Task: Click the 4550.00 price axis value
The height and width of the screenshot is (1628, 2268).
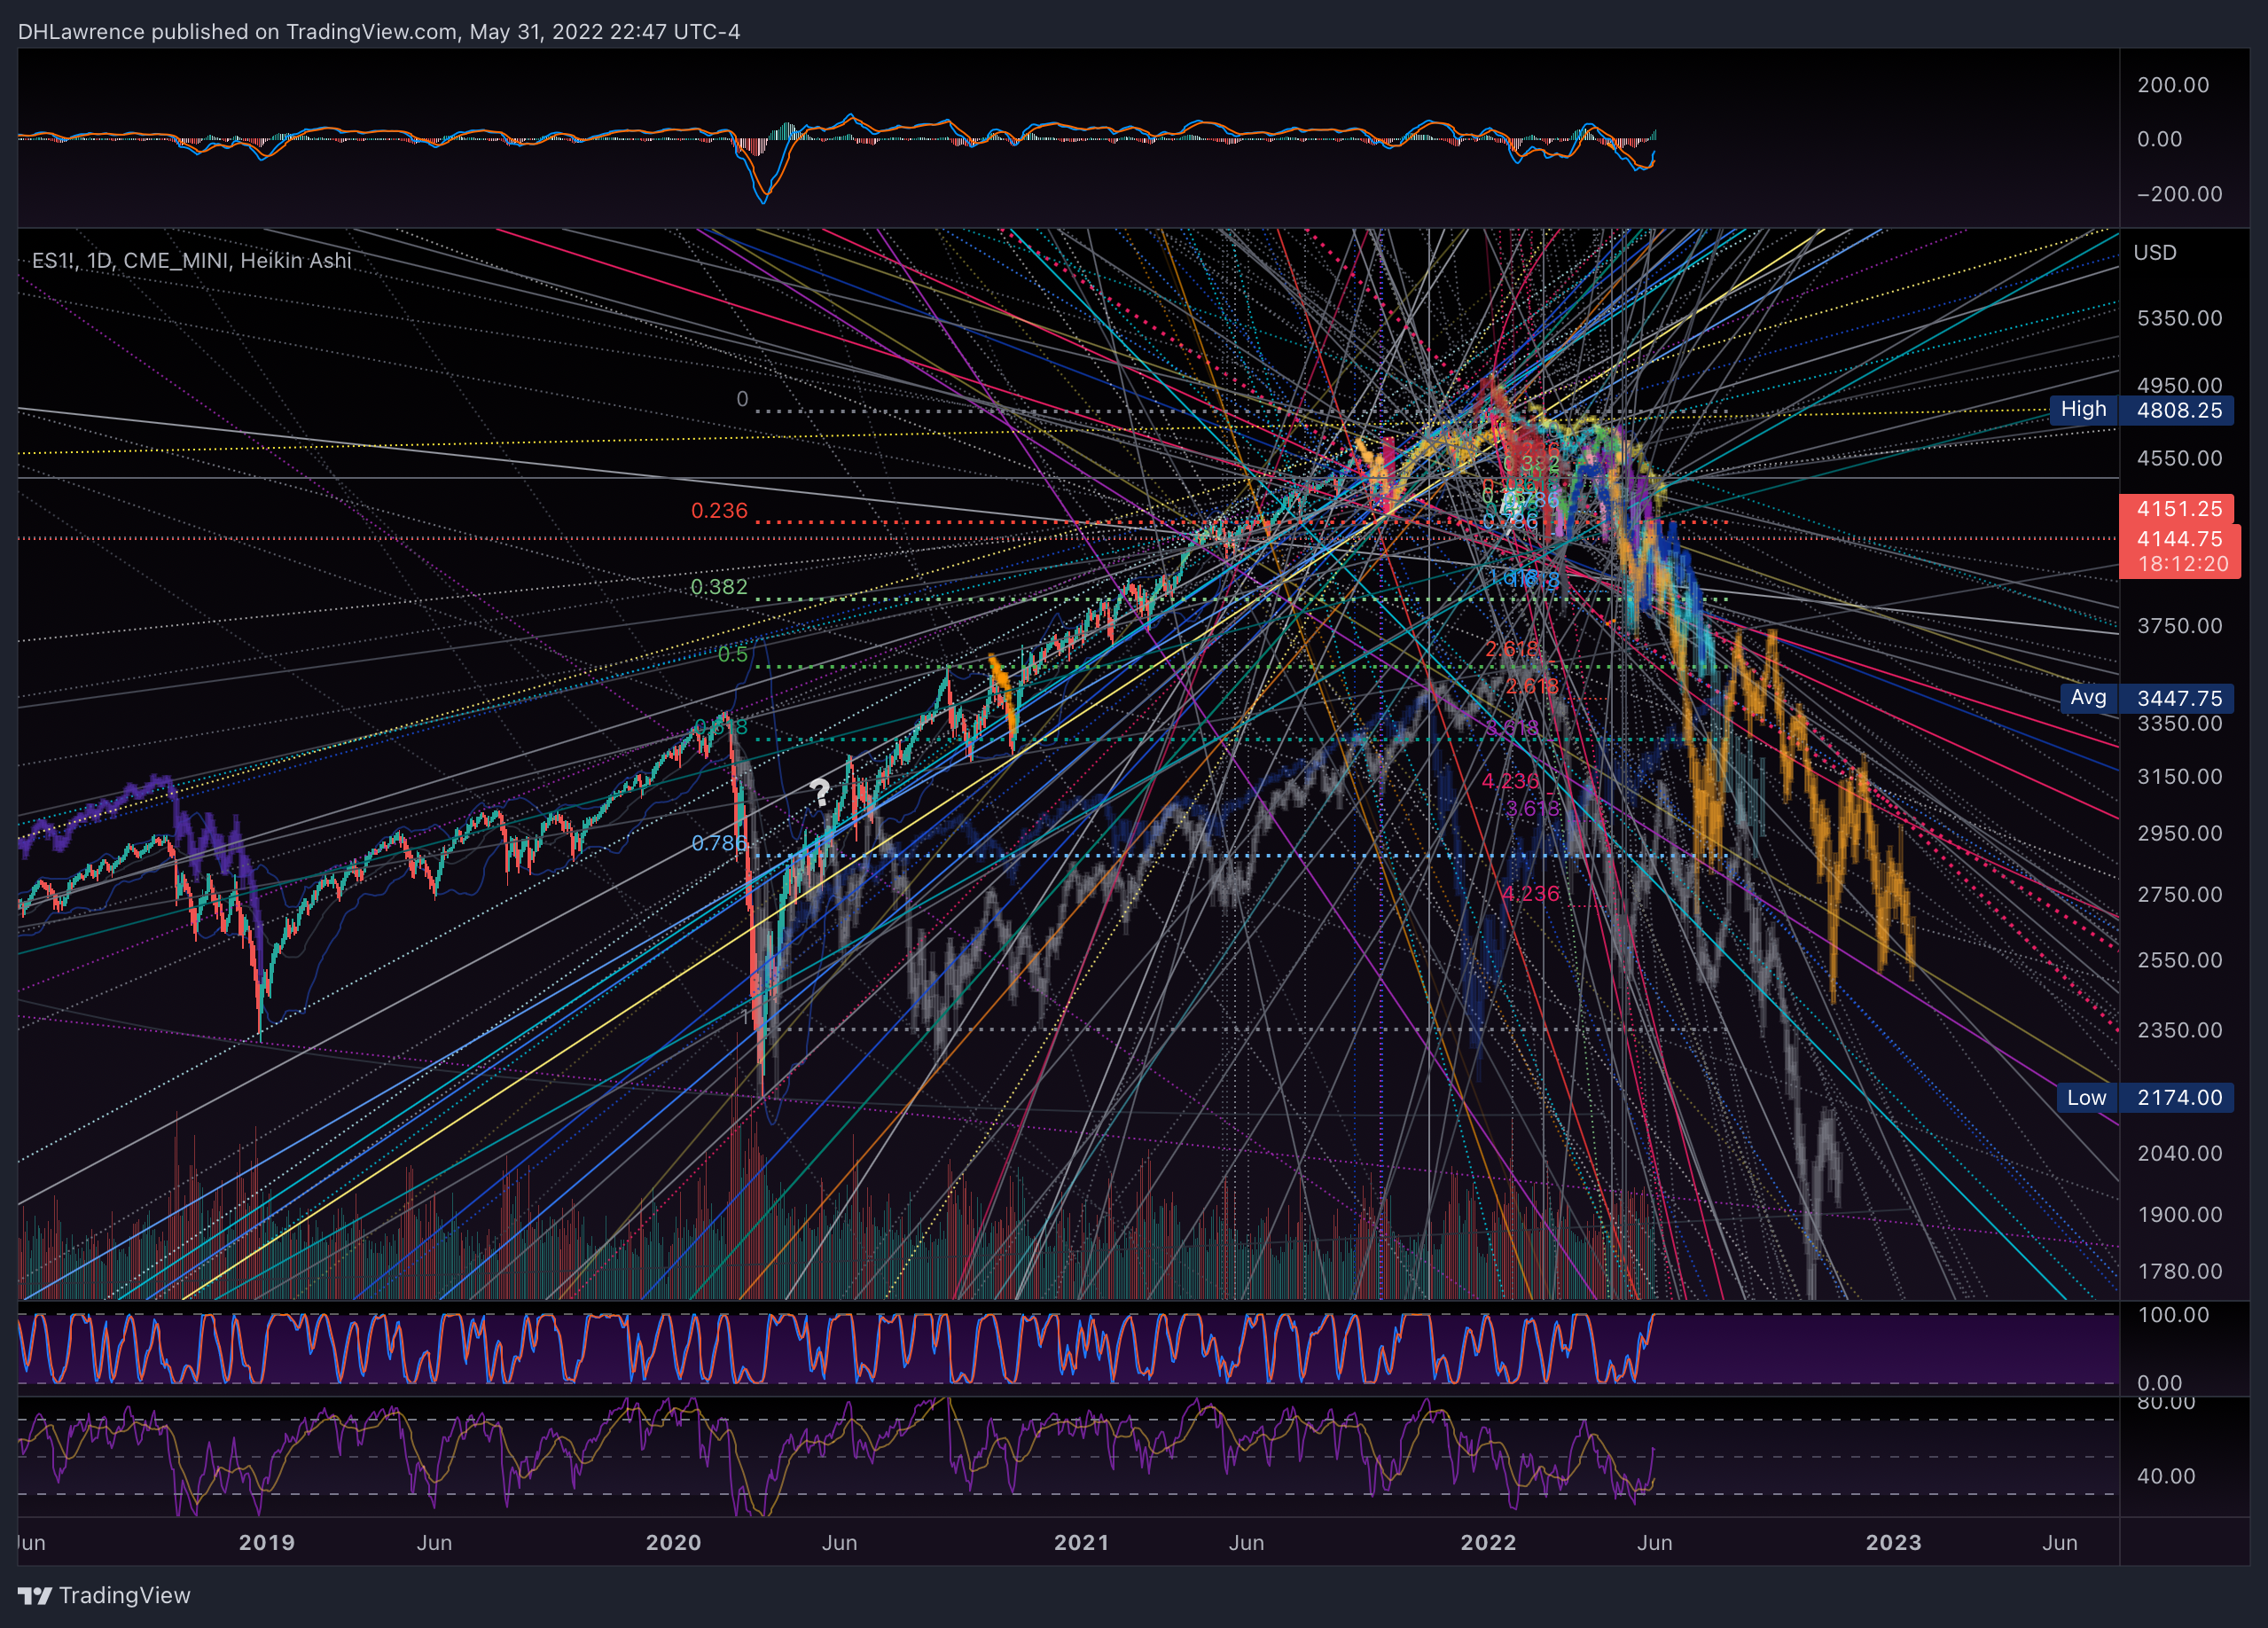Action: click(2179, 458)
